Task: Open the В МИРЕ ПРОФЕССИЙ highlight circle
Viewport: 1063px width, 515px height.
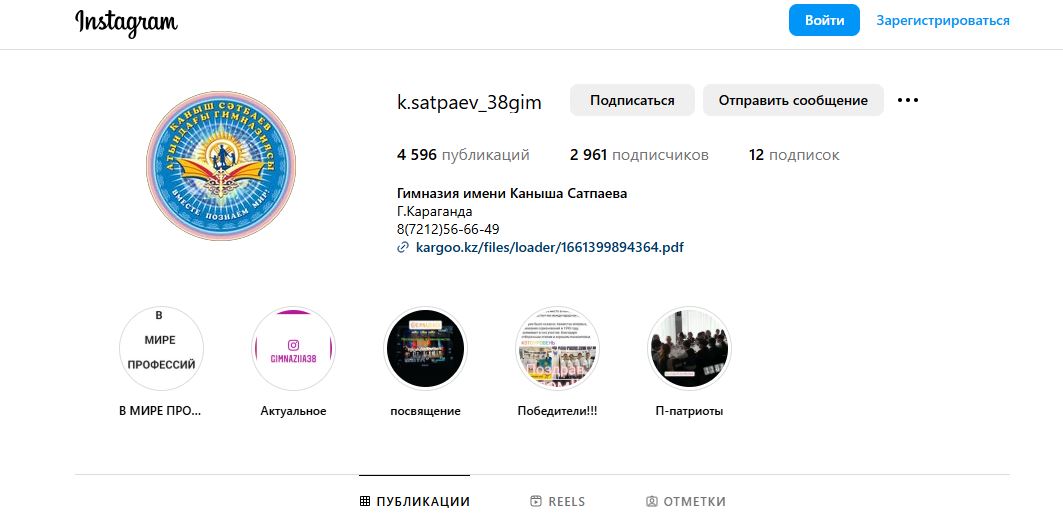Action: [161, 348]
